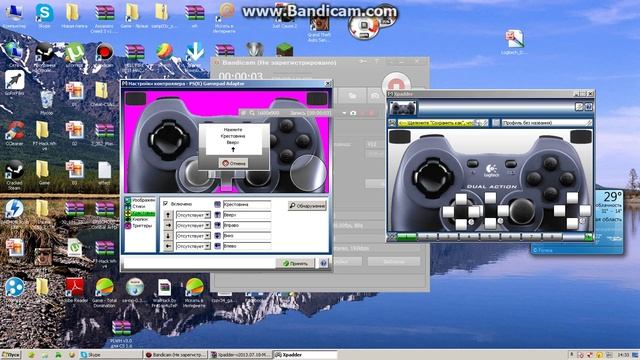This screenshot has height=360, width=640.
Task: Edit the Вправо name field
Action: (x=247, y=225)
